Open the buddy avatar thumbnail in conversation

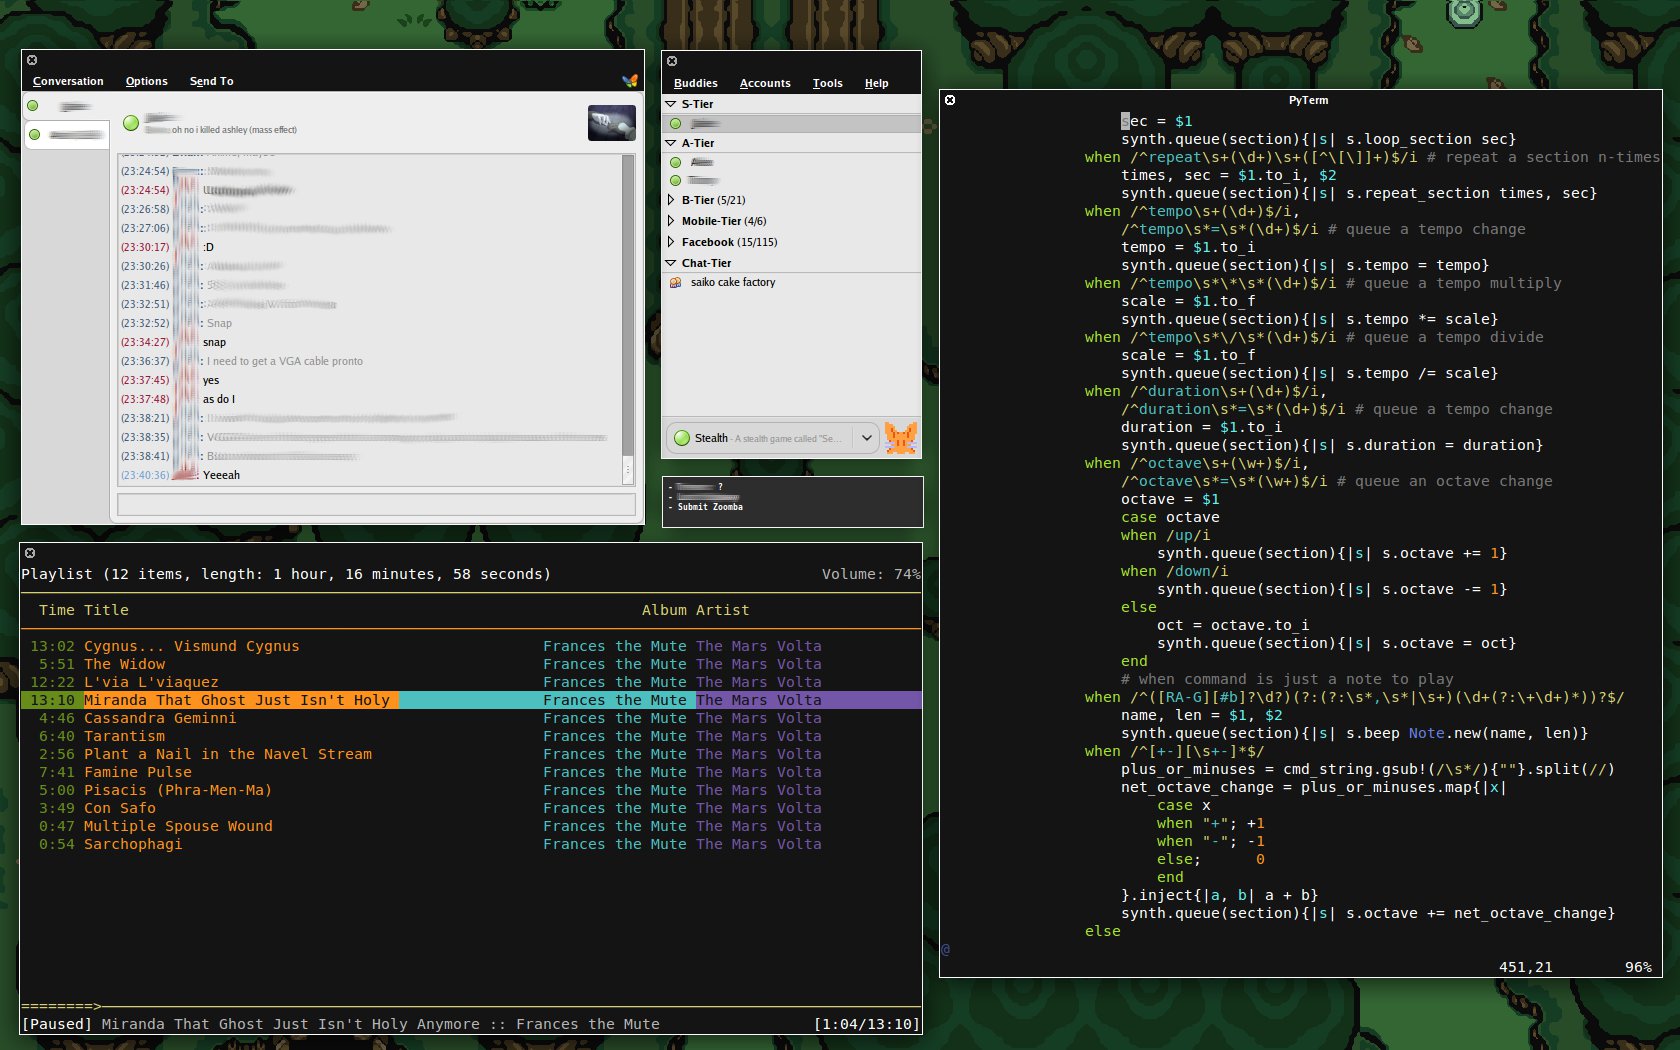(612, 123)
